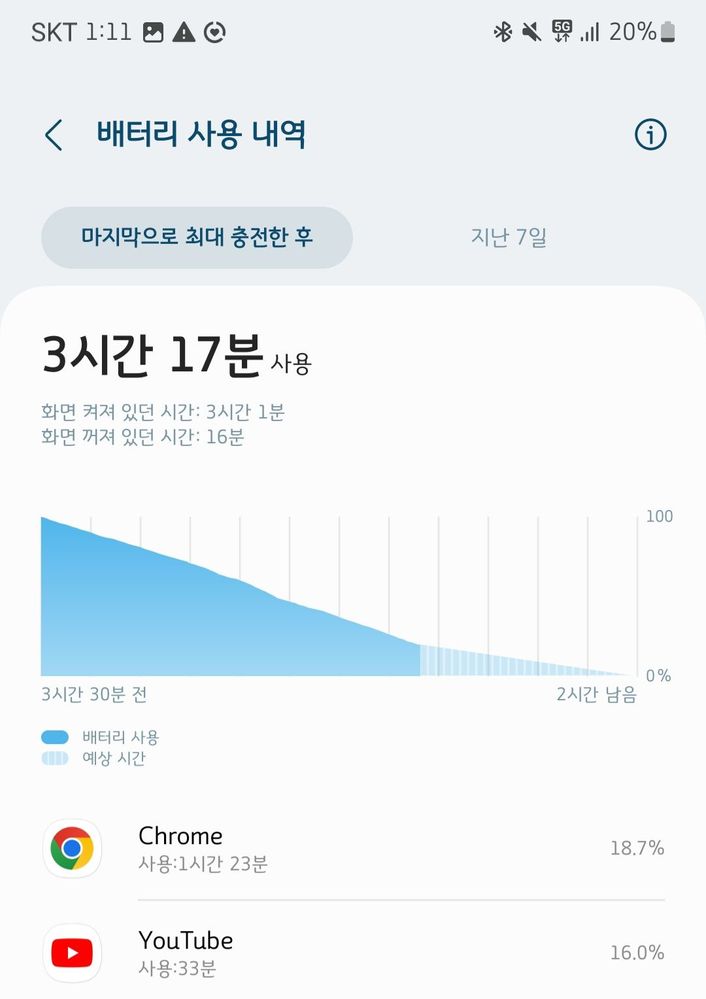Tap the YouTube app icon
Image resolution: width=706 pixels, height=999 pixels.
72,952
